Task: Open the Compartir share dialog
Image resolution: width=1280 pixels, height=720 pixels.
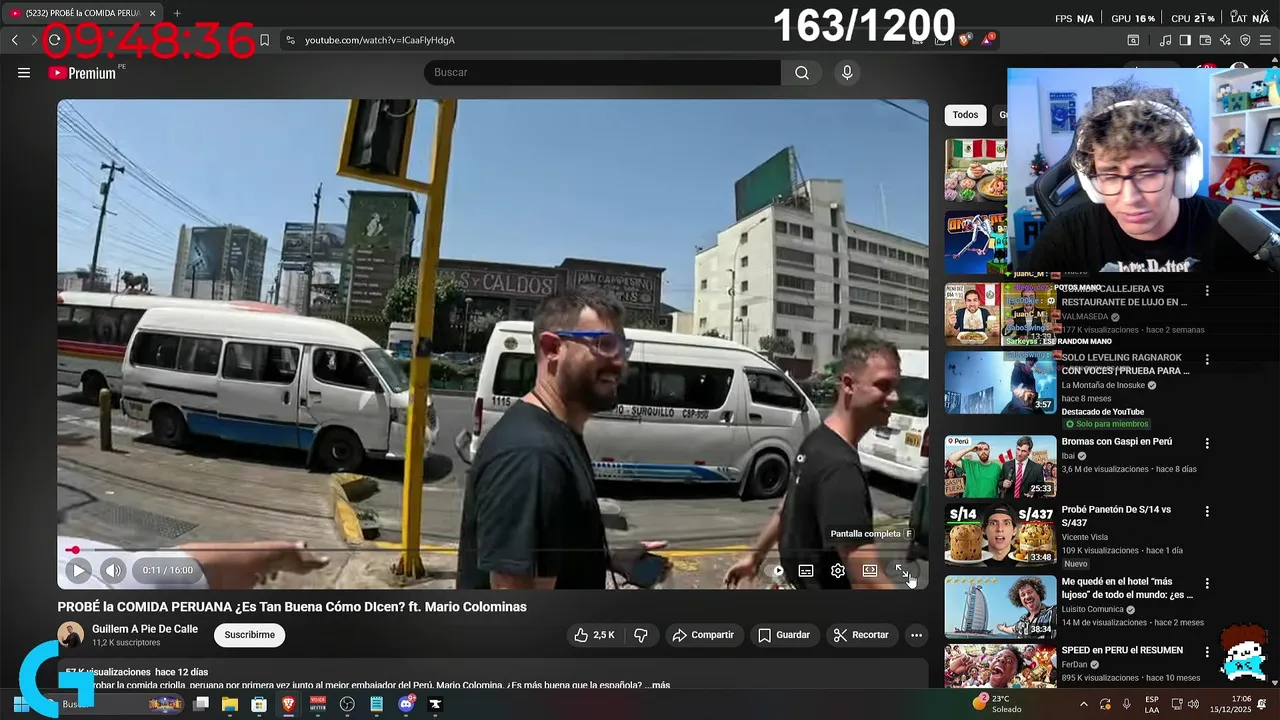Action: coord(703,635)
